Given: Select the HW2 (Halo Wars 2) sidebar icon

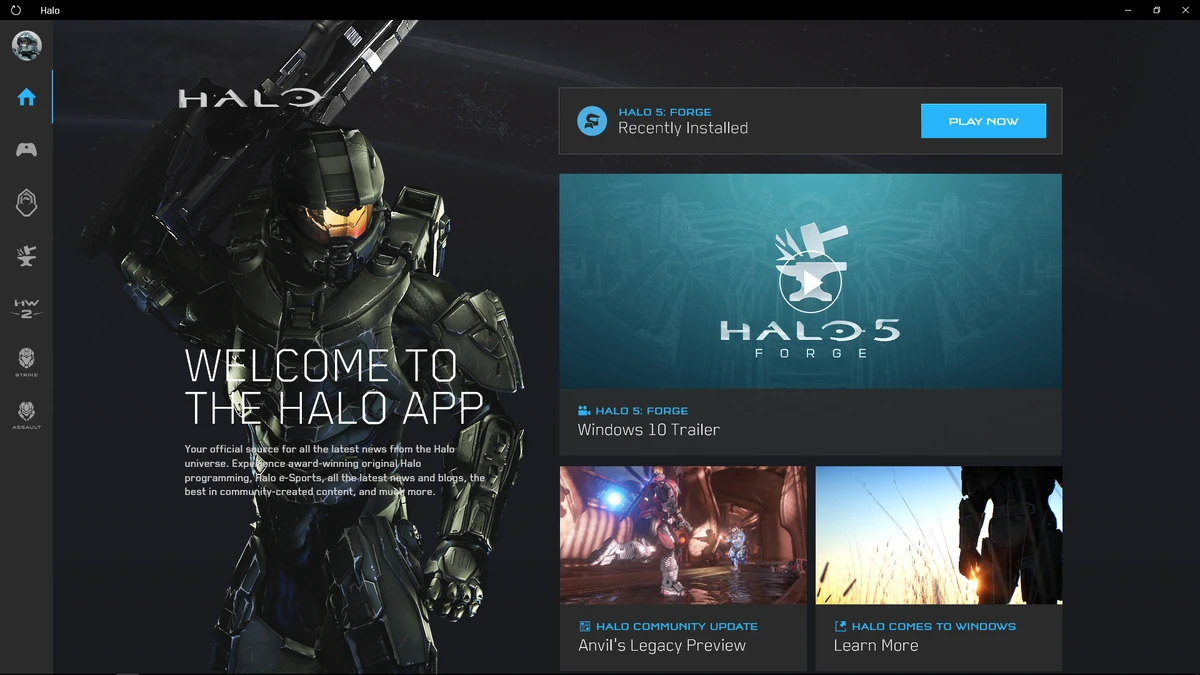Looking at the screenshot, I should coord(26,308).
